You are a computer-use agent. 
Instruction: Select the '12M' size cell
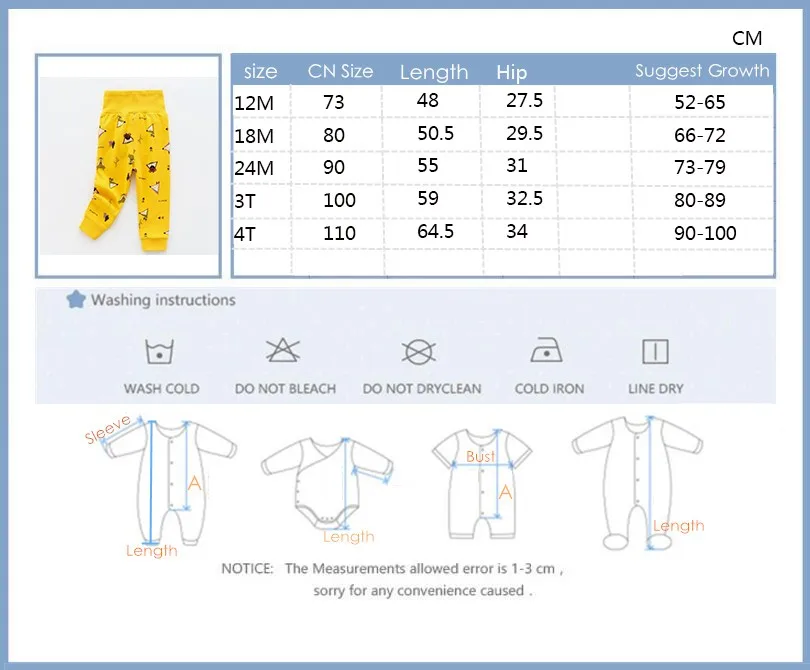[254, 103]
